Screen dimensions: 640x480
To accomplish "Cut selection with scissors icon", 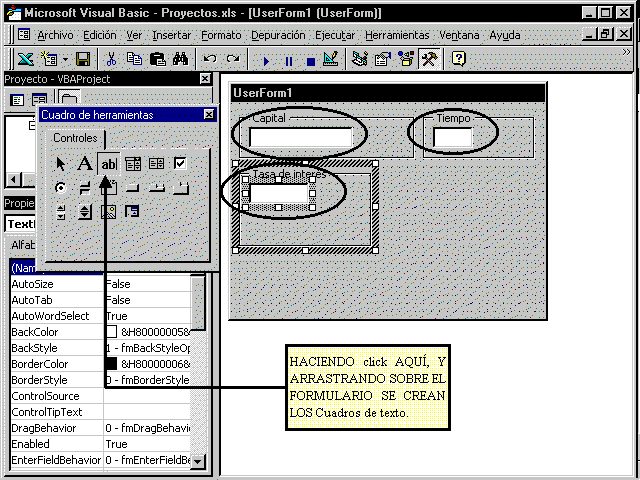I will tap(111, 60).
